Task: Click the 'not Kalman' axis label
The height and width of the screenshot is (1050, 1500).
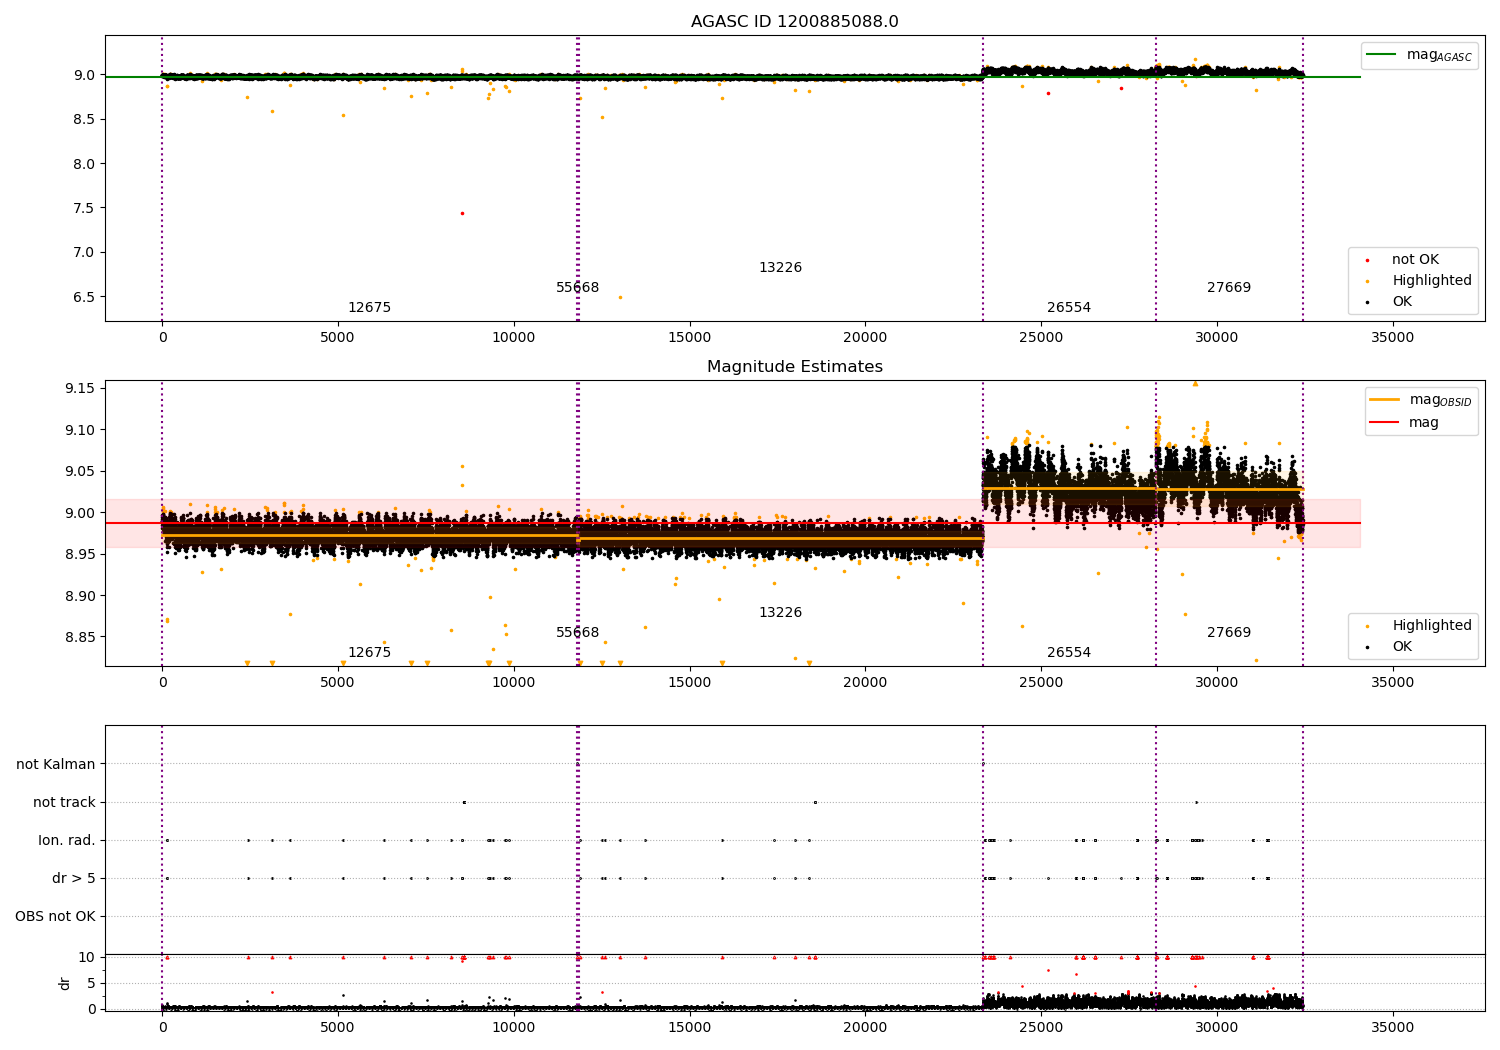Action: pos(56,764)
